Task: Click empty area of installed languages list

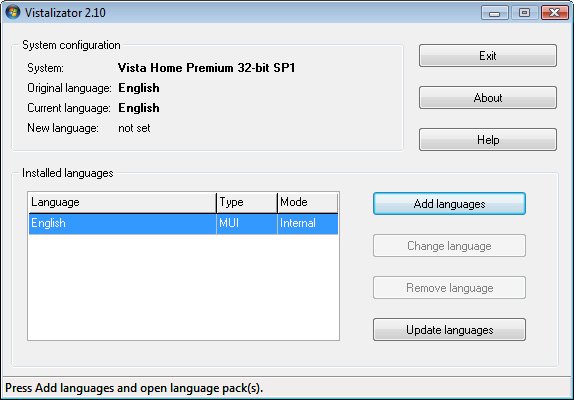Action: [183, 287]
